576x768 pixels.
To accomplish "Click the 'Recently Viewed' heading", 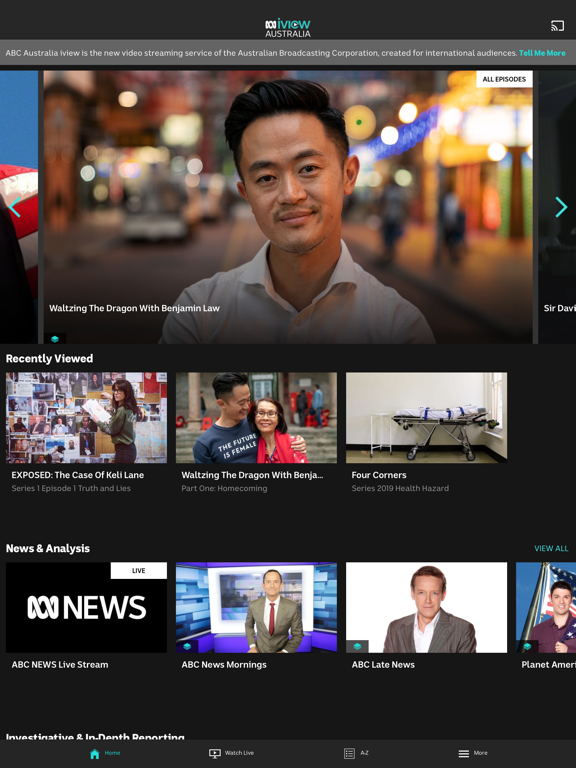I will click(x=49, y=359).
